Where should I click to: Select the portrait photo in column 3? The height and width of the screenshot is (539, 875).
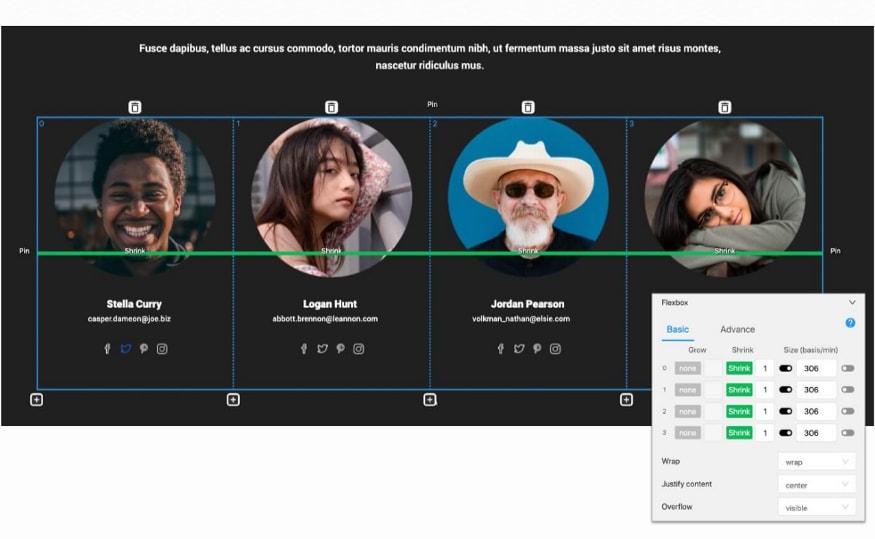tap(724, 197)
